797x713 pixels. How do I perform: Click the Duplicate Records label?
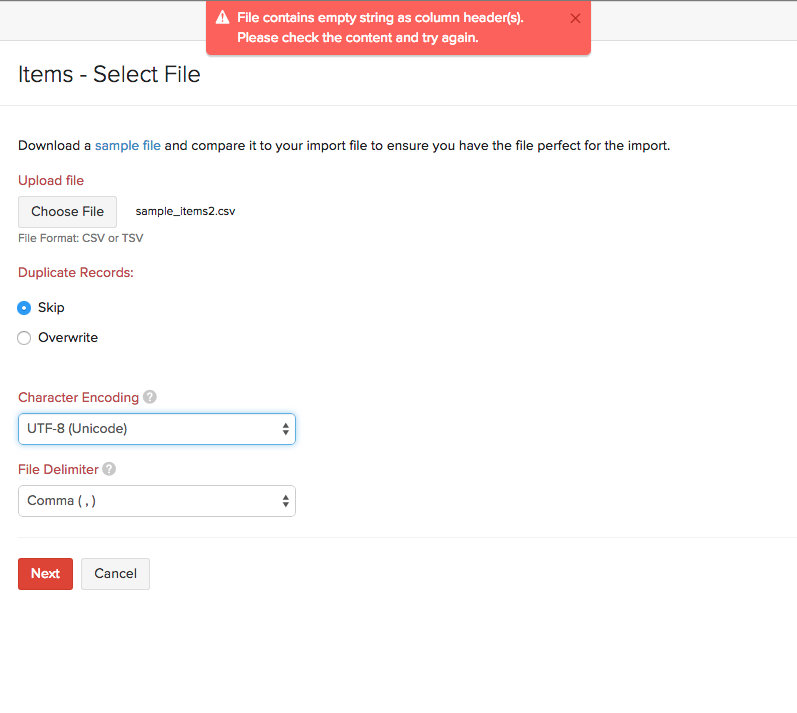coord(76,272)
